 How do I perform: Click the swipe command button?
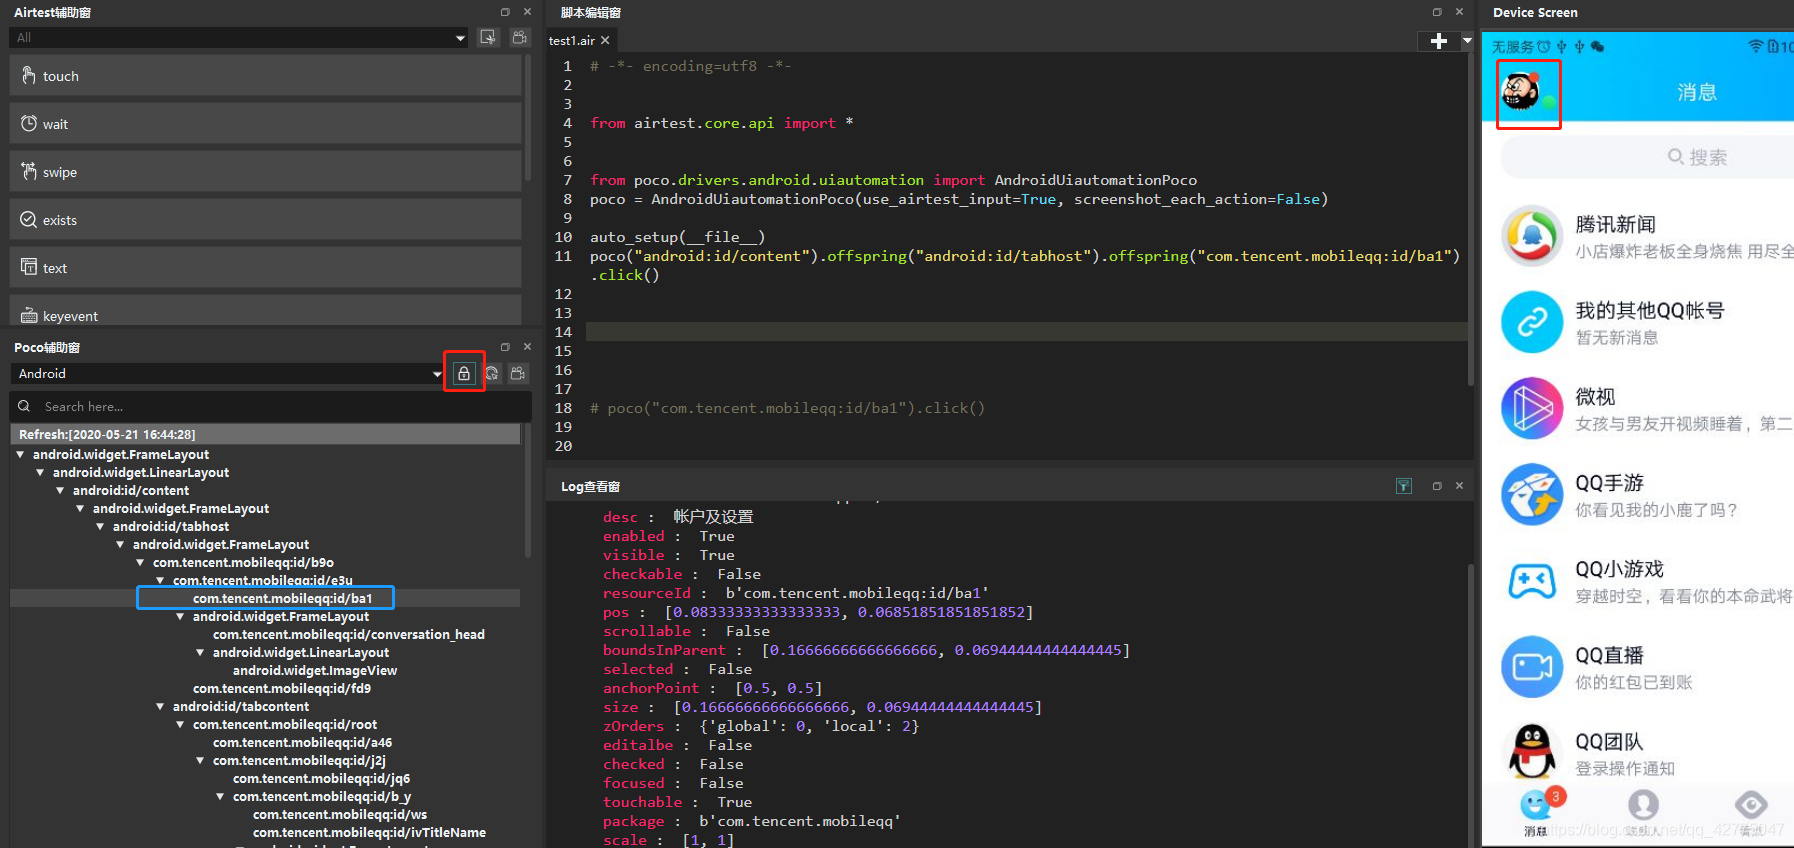[x=265, y=172]
